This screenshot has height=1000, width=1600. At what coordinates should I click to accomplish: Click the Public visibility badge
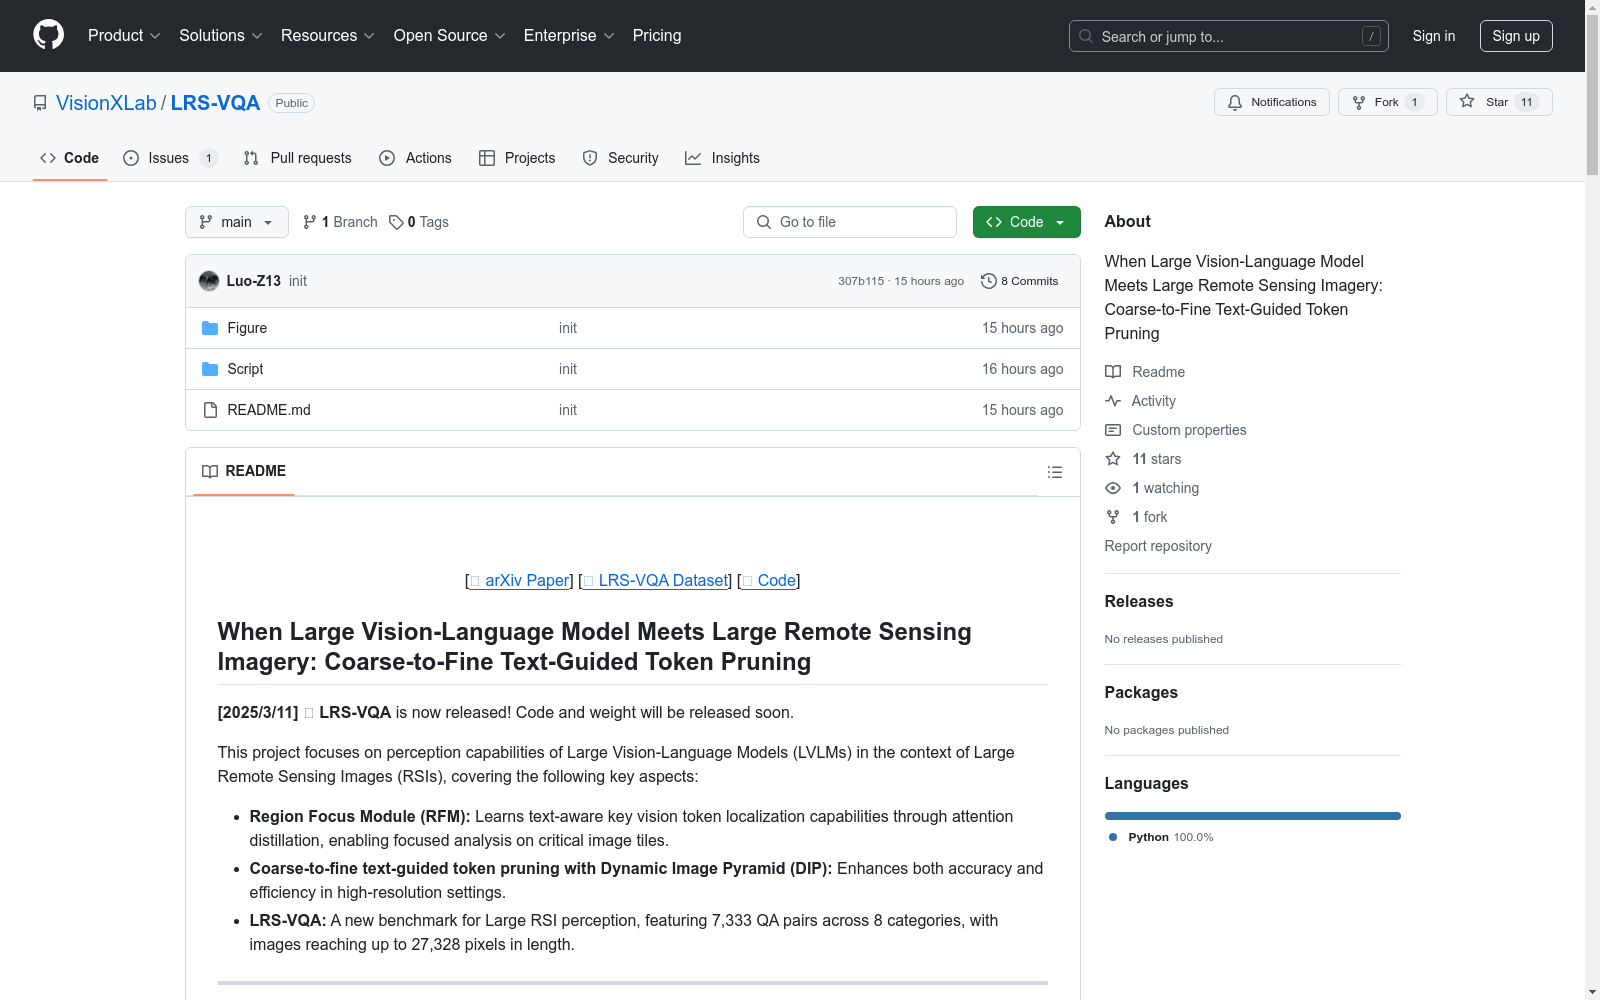coord(291,103)
